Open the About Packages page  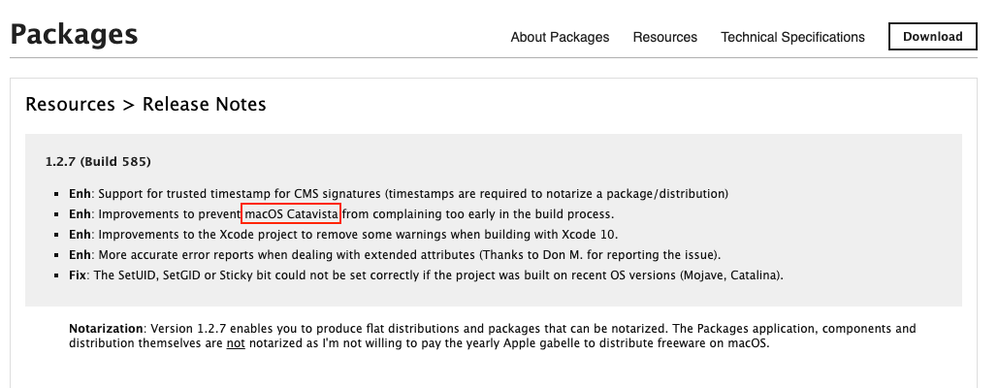(x=559, y=37)
